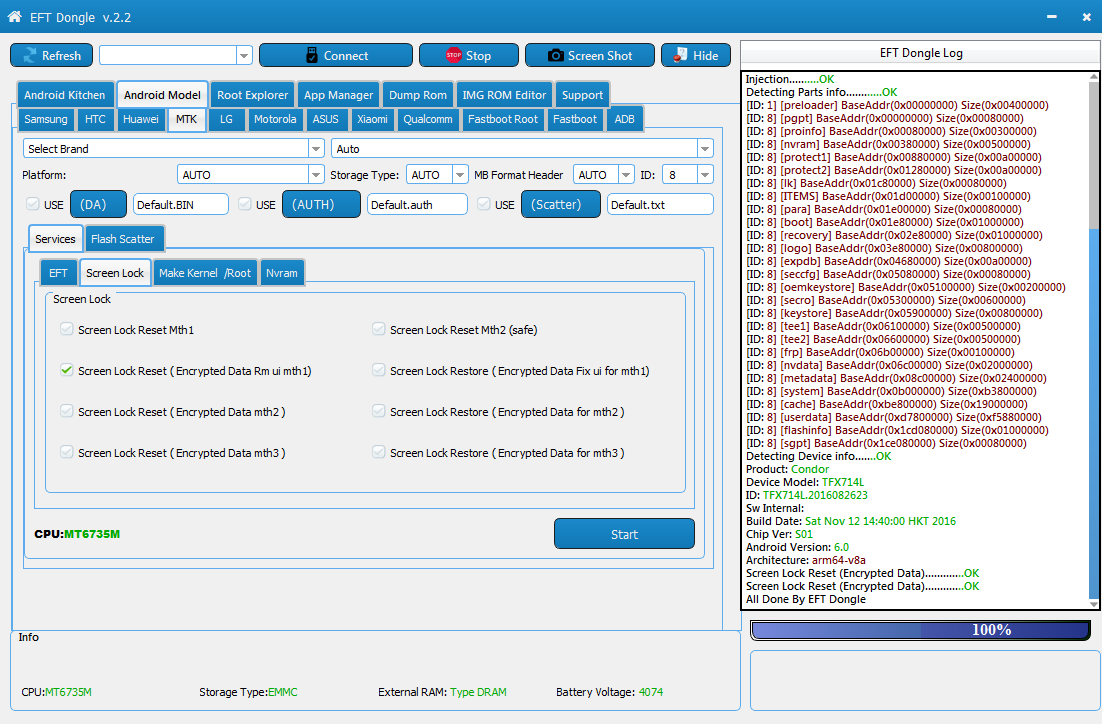Click the log panel vertical scrollbar
The image size is (1102, 724).
coord(1094,340)
